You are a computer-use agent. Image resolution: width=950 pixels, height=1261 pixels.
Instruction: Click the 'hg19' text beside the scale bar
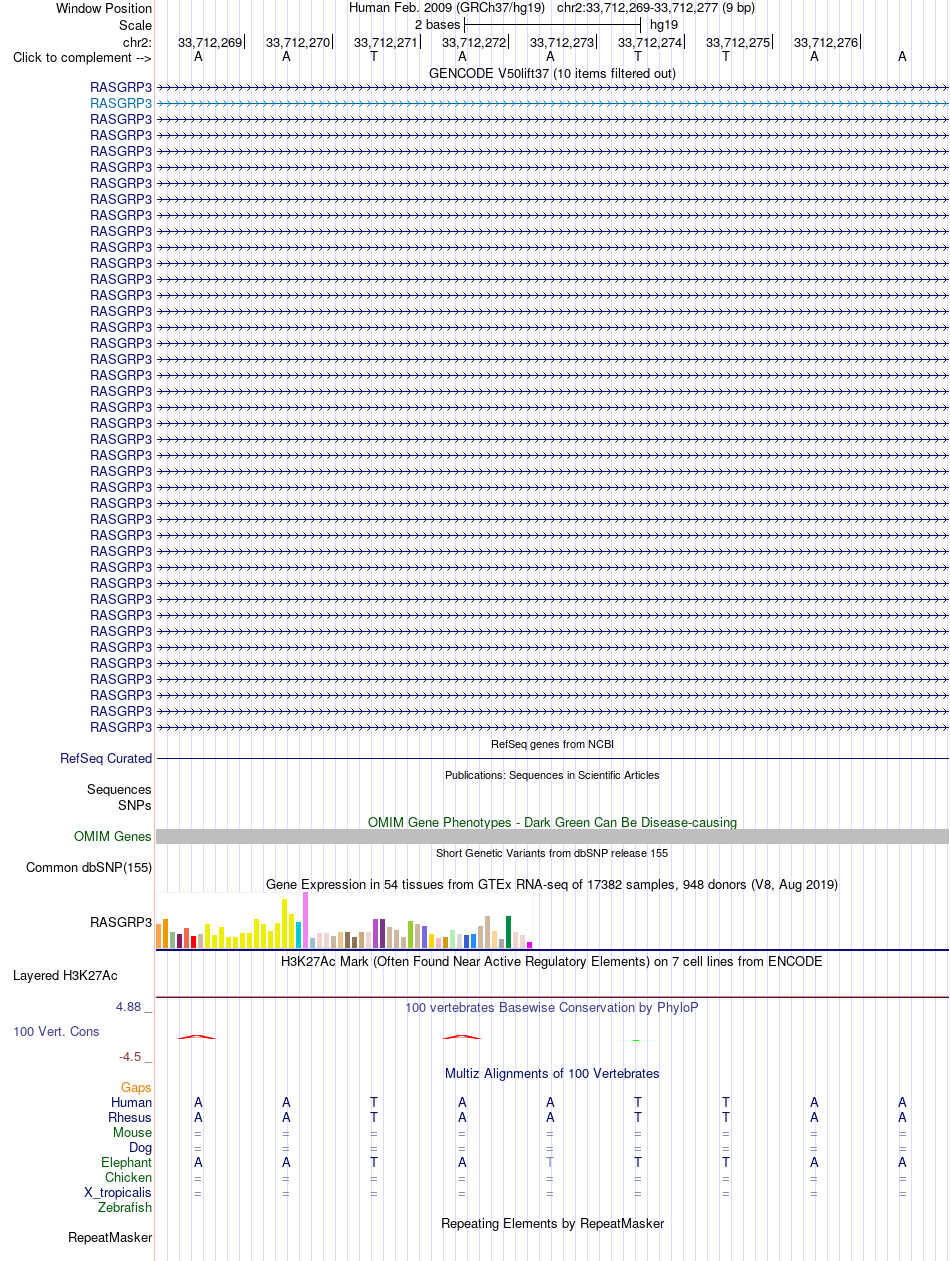tap(664, 24)
